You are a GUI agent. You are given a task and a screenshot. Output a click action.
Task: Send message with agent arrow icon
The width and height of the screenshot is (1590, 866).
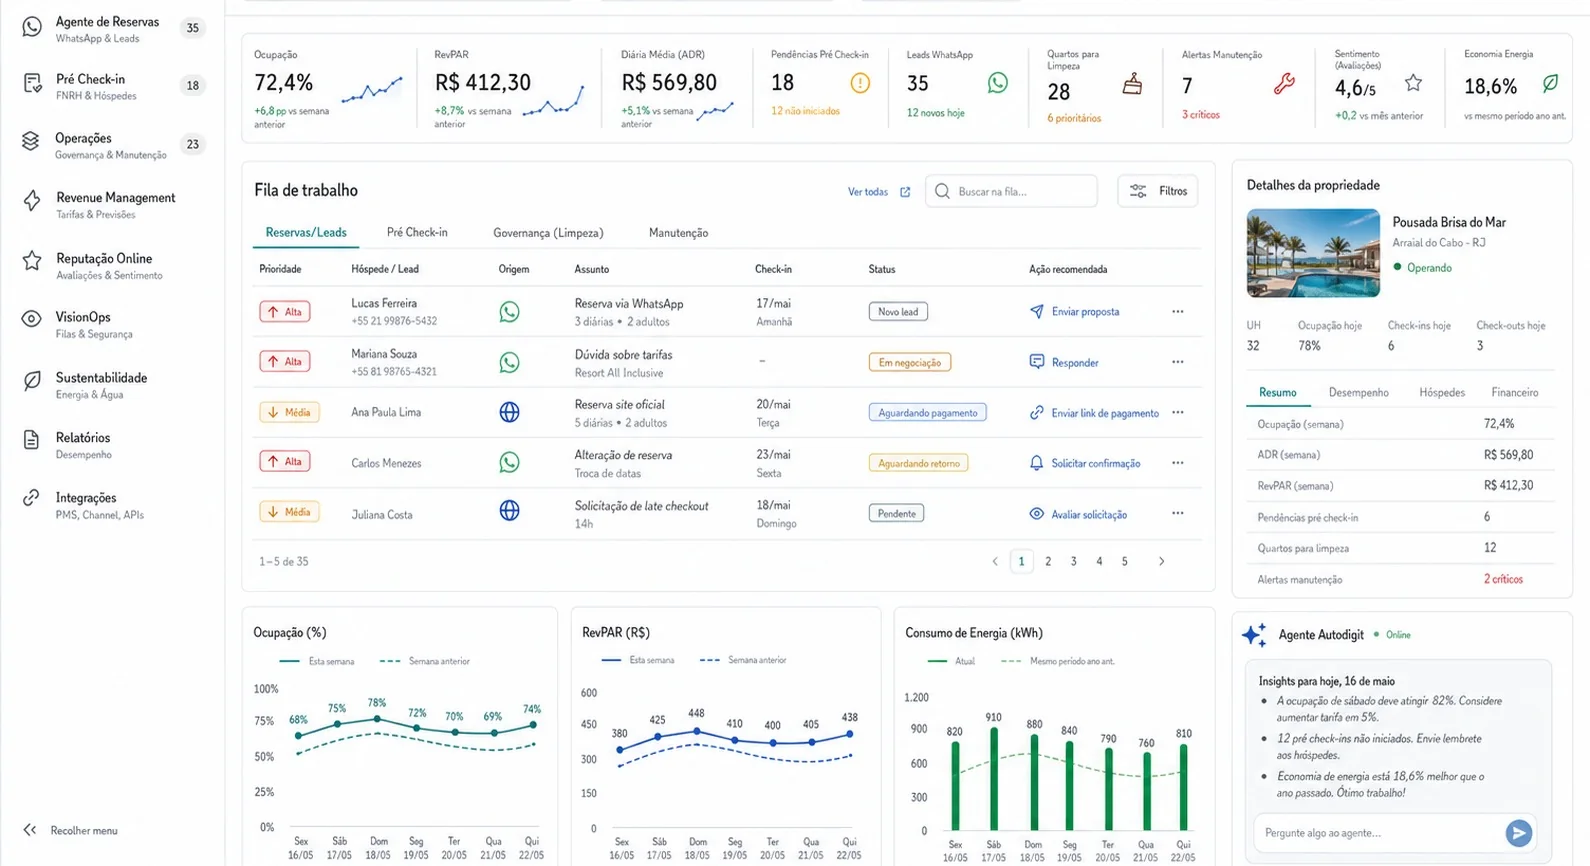(x=1518, y=832)
